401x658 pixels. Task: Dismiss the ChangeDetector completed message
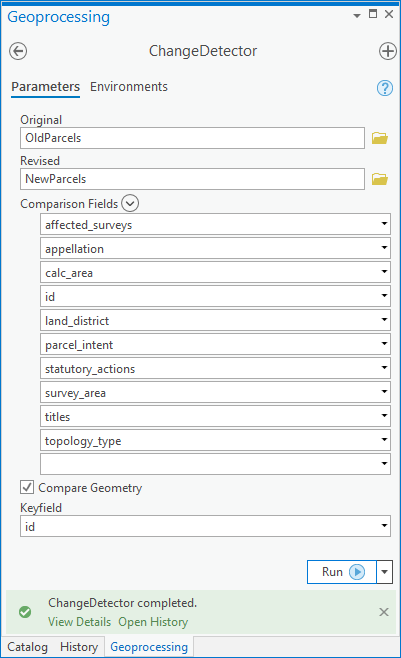tap(384, 612)
